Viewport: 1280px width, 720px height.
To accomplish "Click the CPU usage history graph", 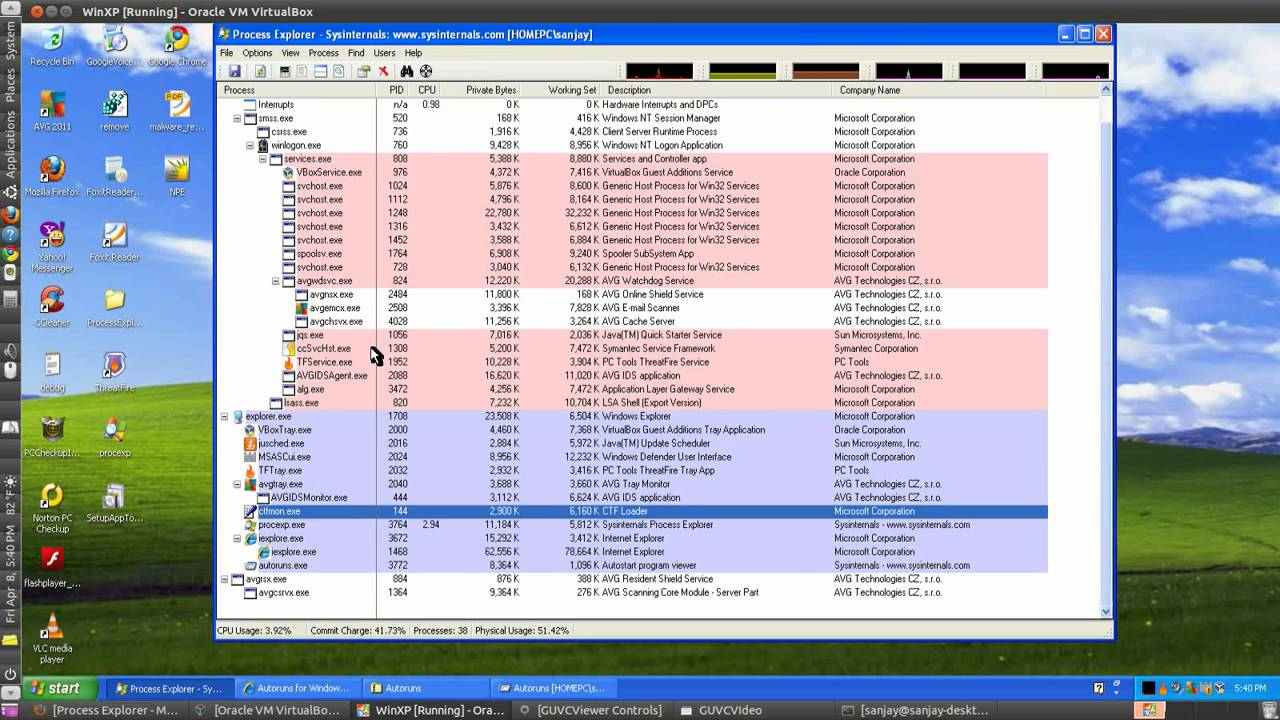I will 660,71.
